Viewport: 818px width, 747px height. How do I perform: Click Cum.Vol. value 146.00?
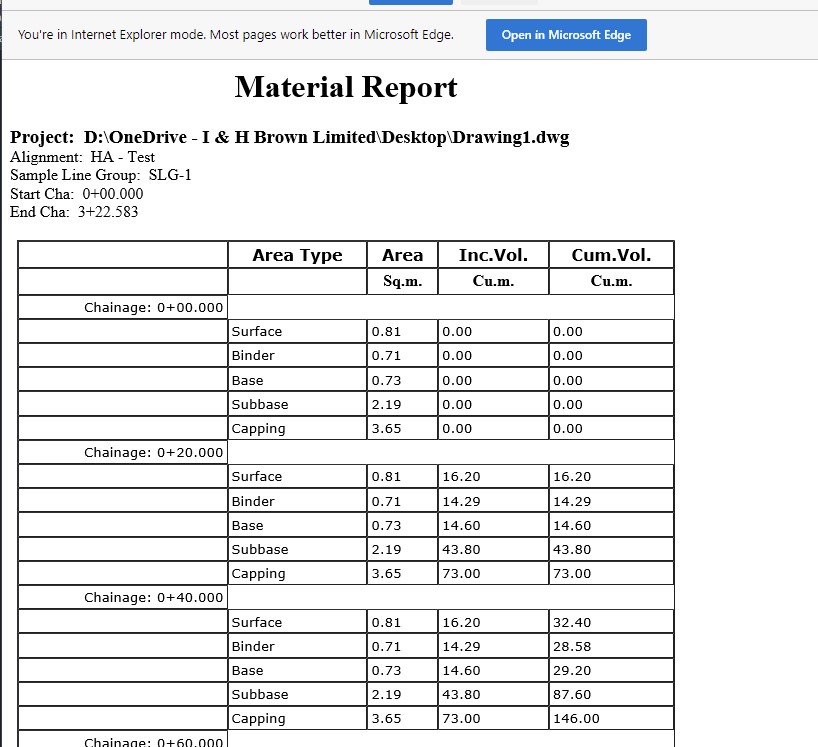pyautogui.click(x=576, y=718)
